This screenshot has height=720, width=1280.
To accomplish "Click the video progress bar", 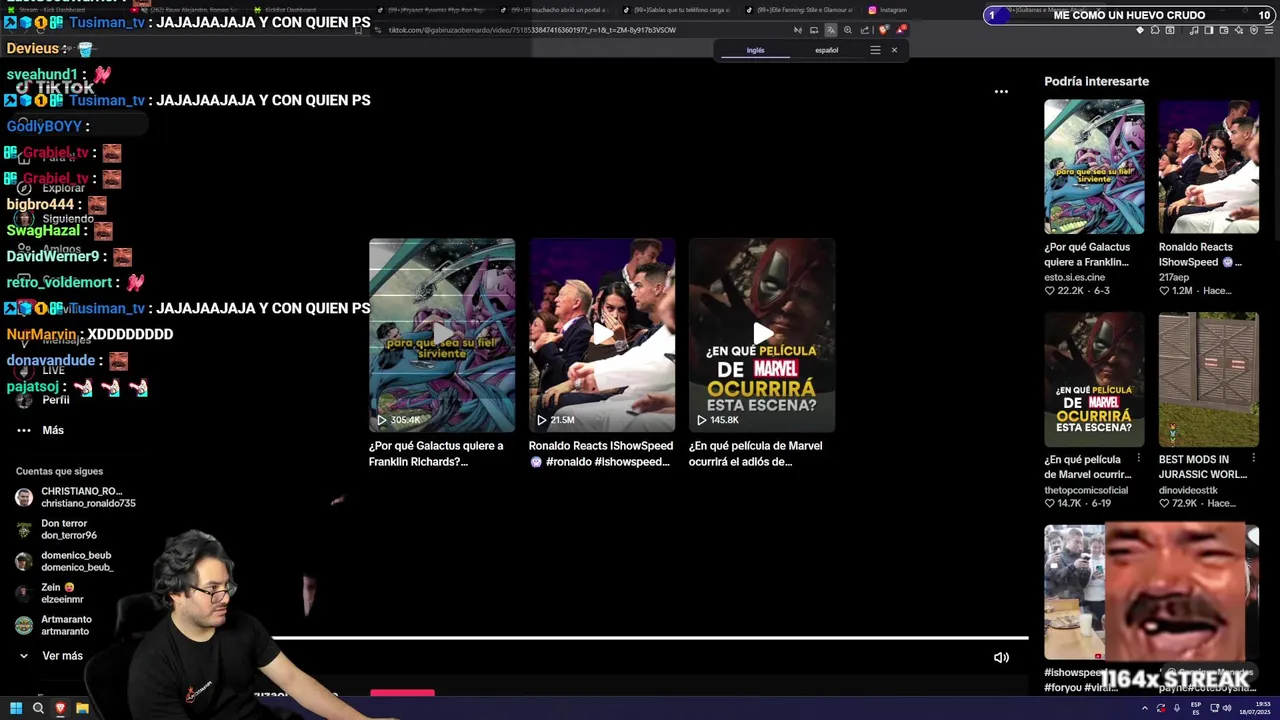I will (x=650, y=637).
